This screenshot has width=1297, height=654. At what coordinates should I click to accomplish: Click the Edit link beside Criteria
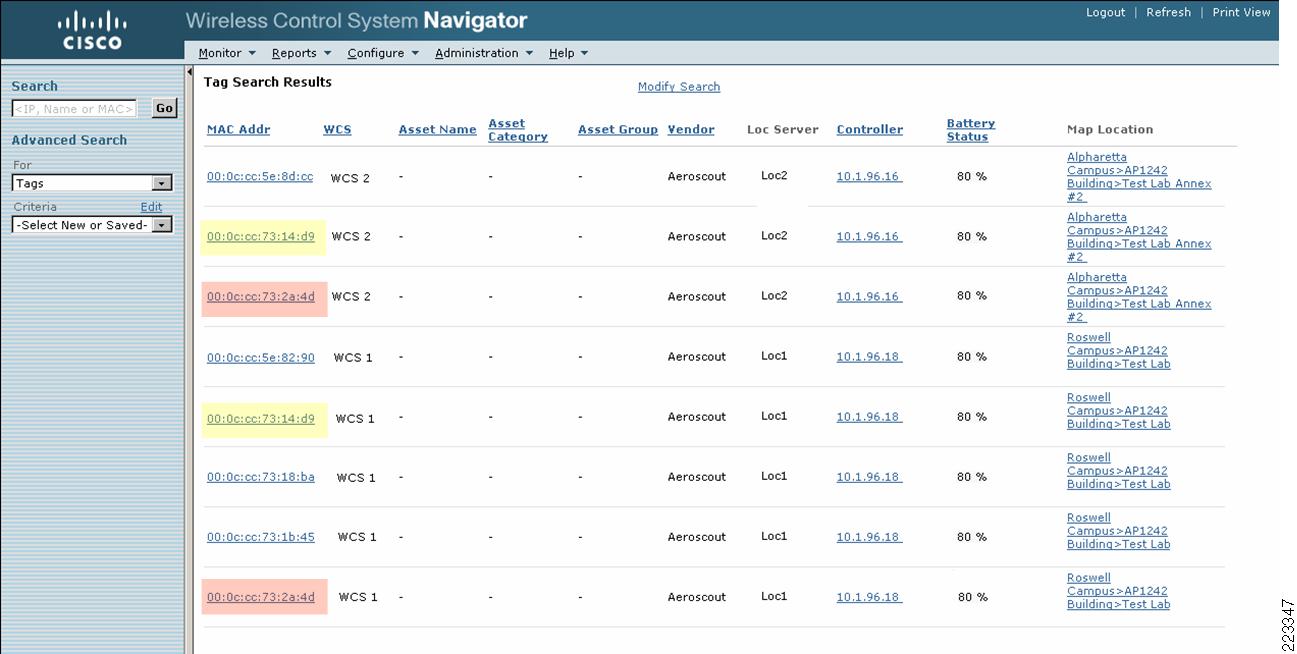(x=151, y=207)
